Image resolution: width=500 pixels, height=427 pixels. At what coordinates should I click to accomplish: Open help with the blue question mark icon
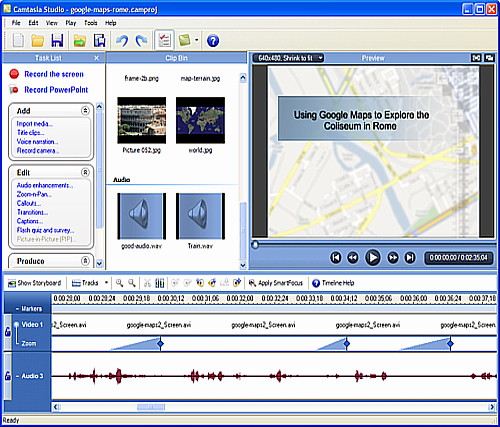213,41
